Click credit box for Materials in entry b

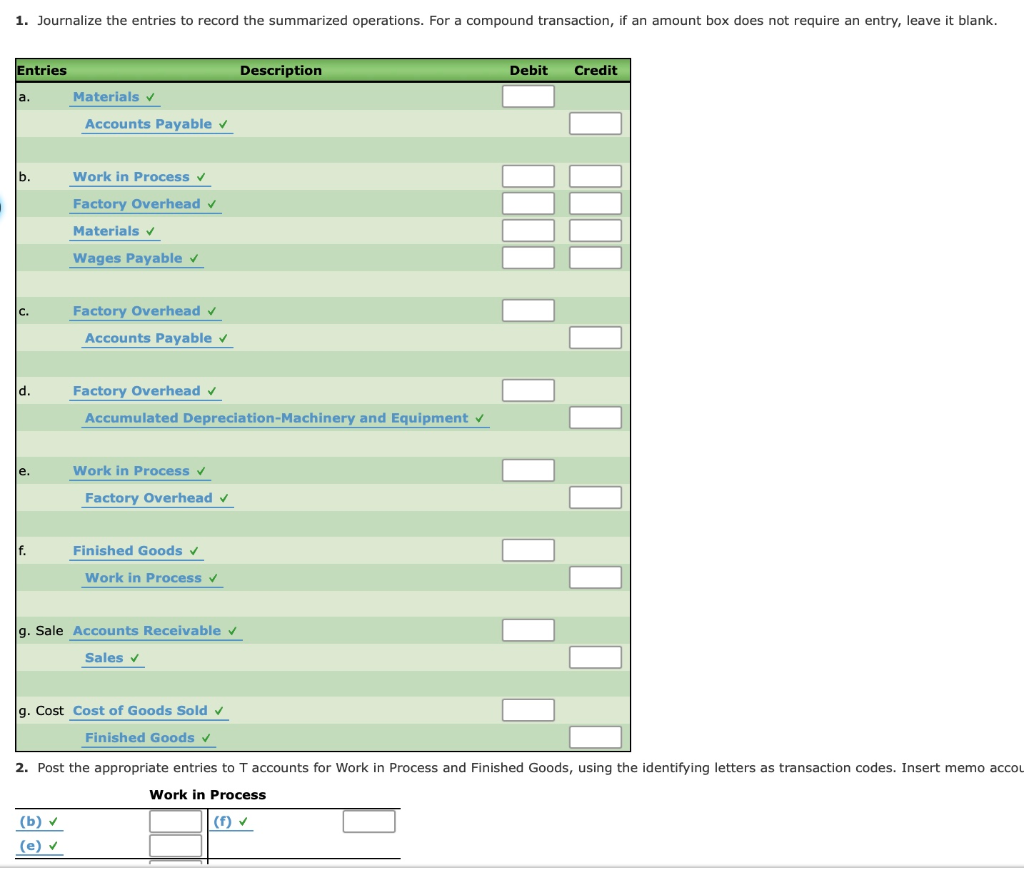(595, 231)
